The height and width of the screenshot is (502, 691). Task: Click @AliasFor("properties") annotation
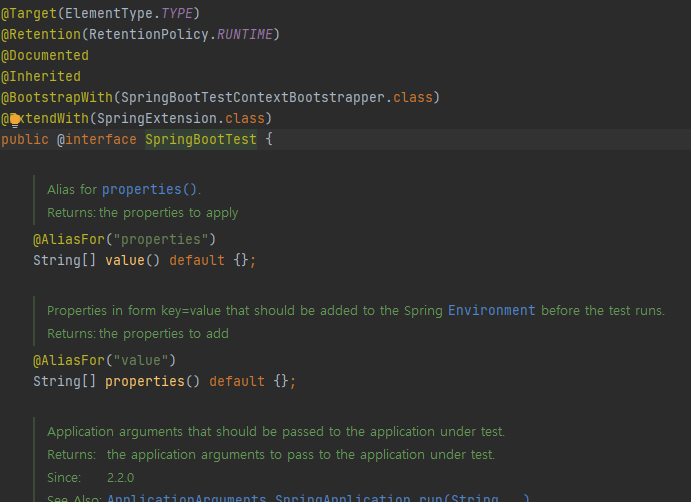coord(125,239)
